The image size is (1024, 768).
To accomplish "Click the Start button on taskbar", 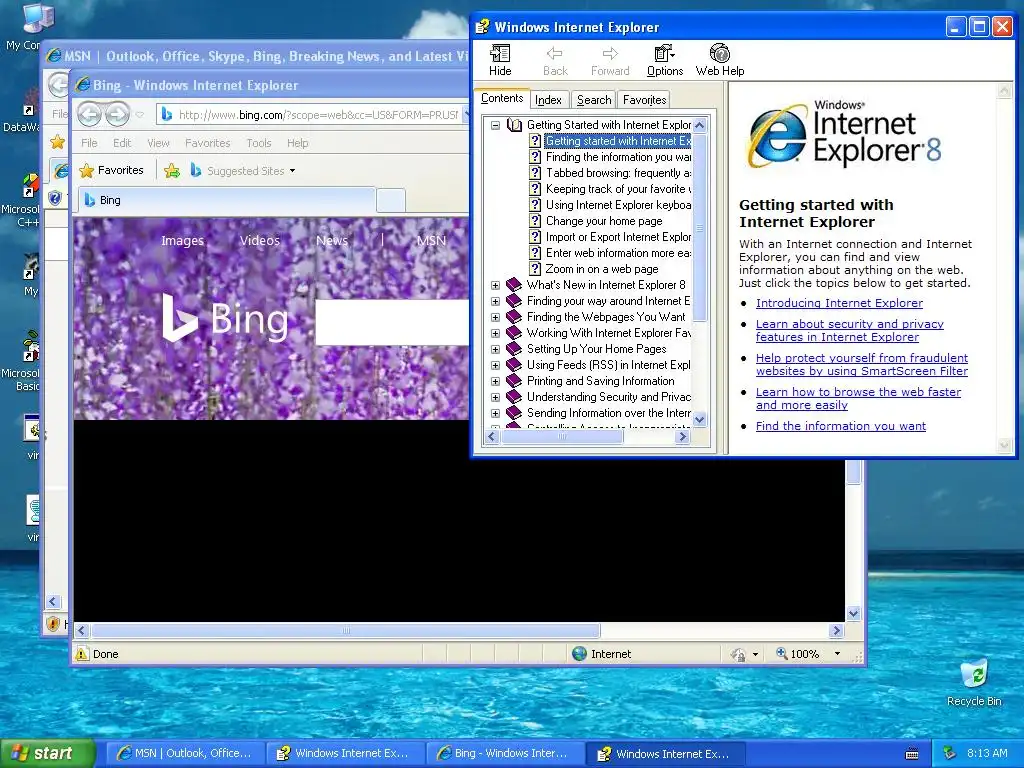I will coord(47,753).
